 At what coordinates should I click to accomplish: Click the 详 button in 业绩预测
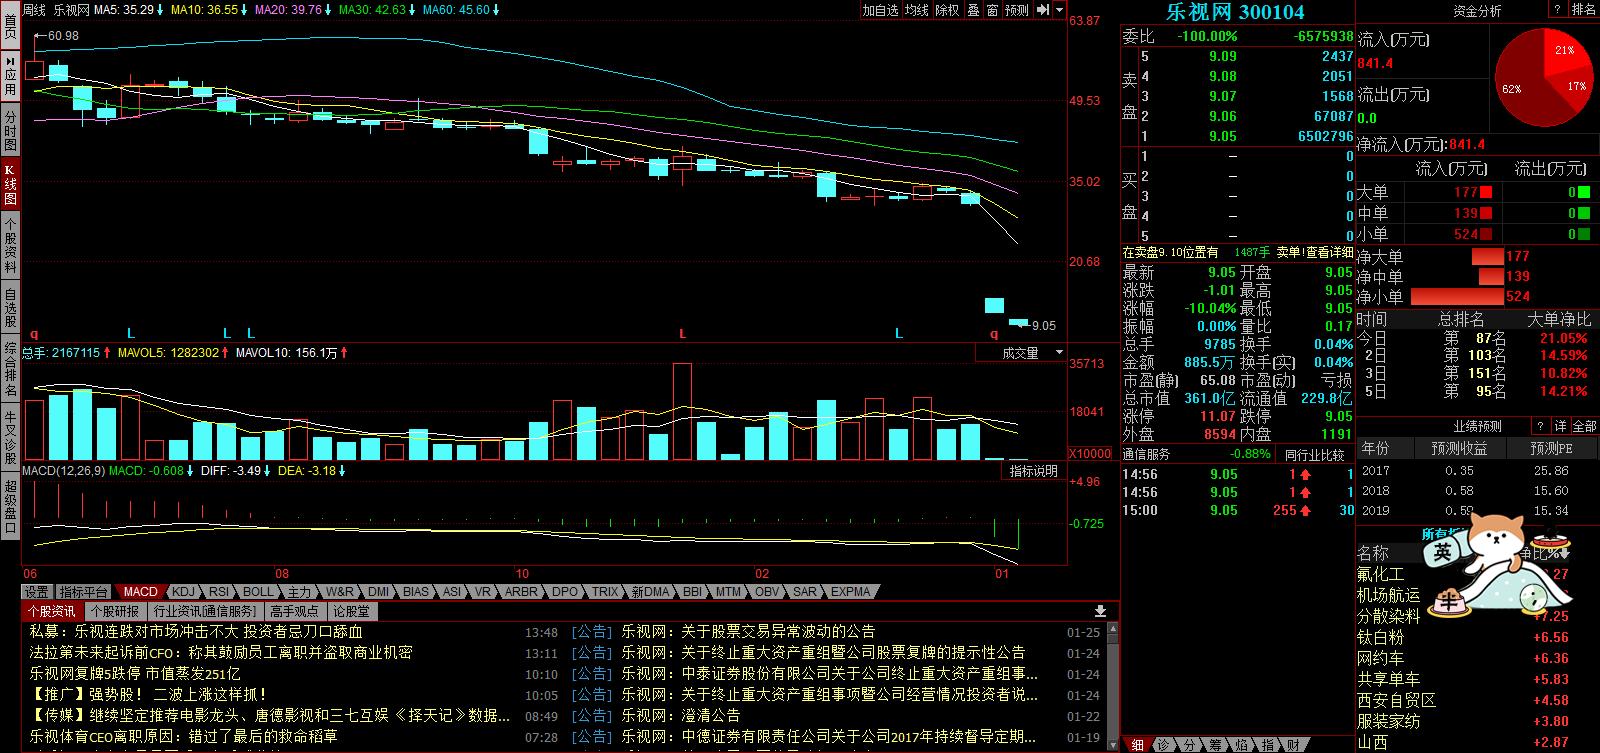(1560, 426)
